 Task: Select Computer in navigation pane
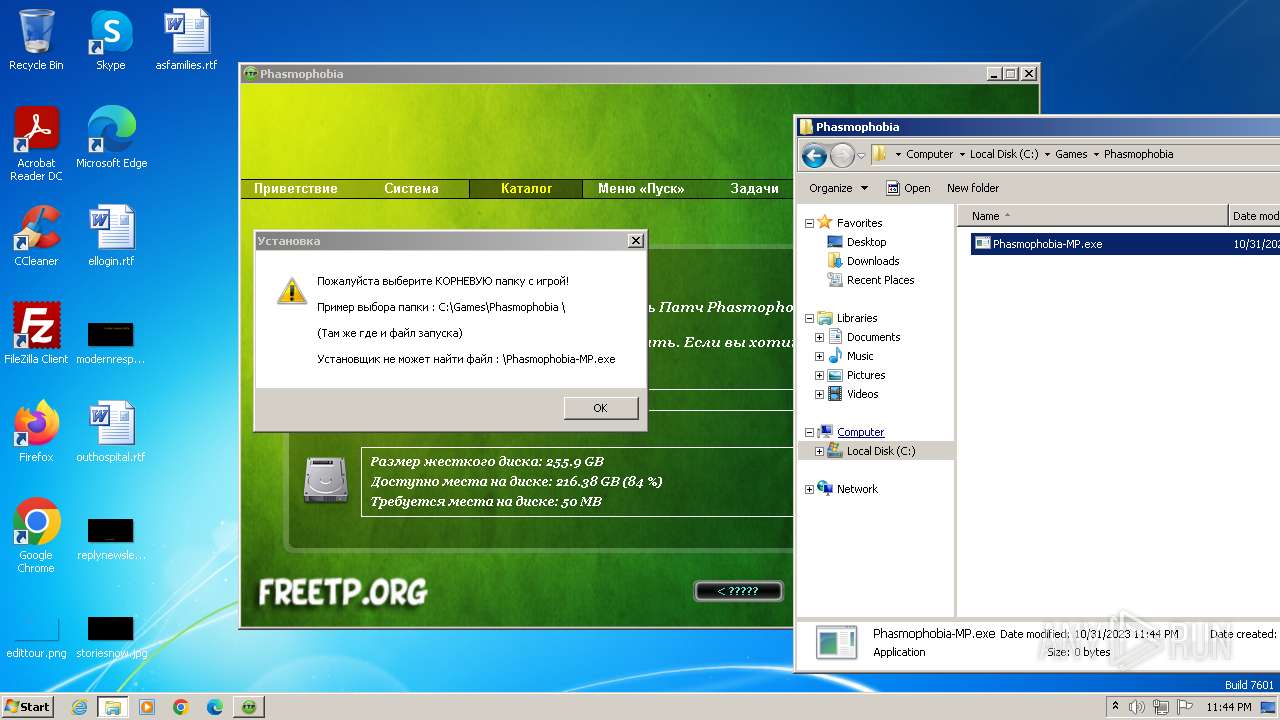click(851, 432)
